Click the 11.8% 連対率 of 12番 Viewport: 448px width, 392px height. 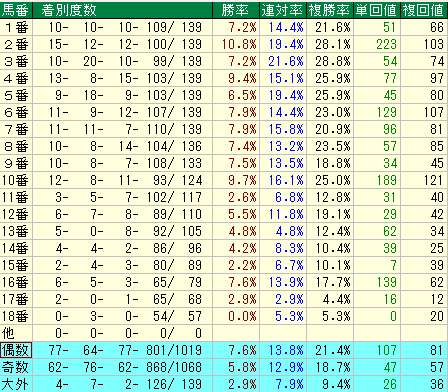[x=286, y=214]
